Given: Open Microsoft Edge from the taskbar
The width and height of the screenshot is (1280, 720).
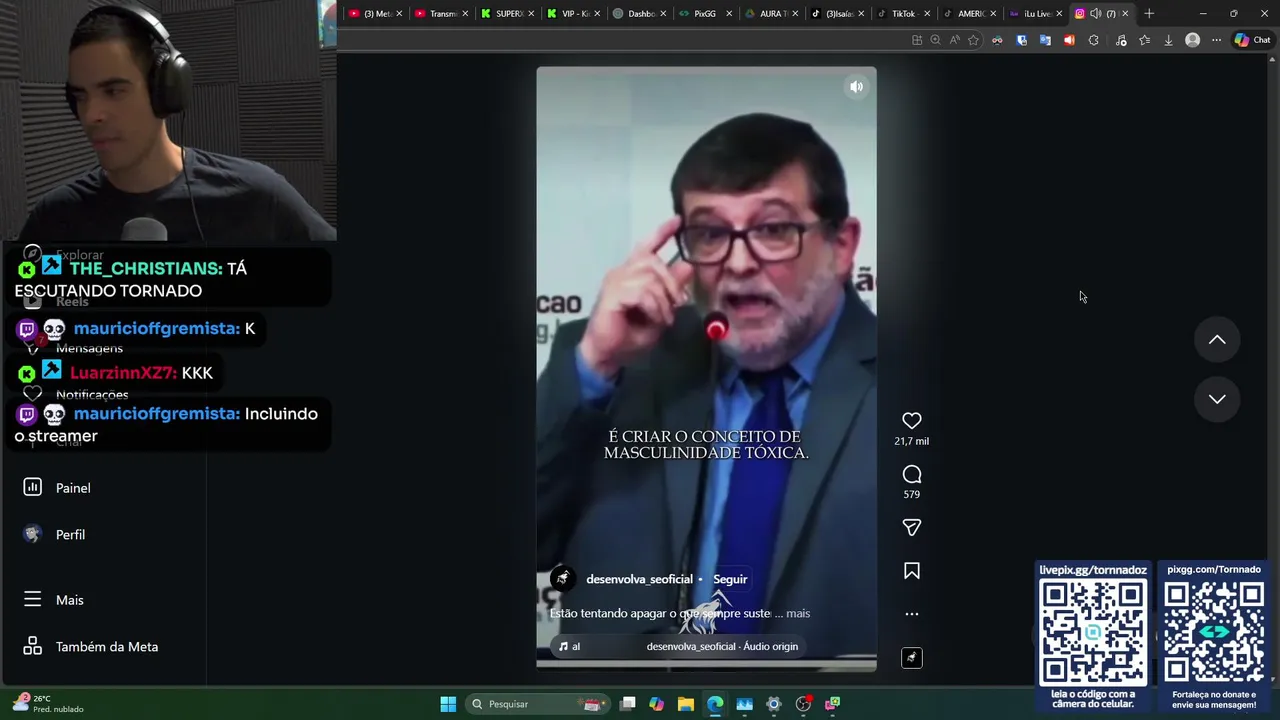Looking at the screenshot, I should coord(715,704).
